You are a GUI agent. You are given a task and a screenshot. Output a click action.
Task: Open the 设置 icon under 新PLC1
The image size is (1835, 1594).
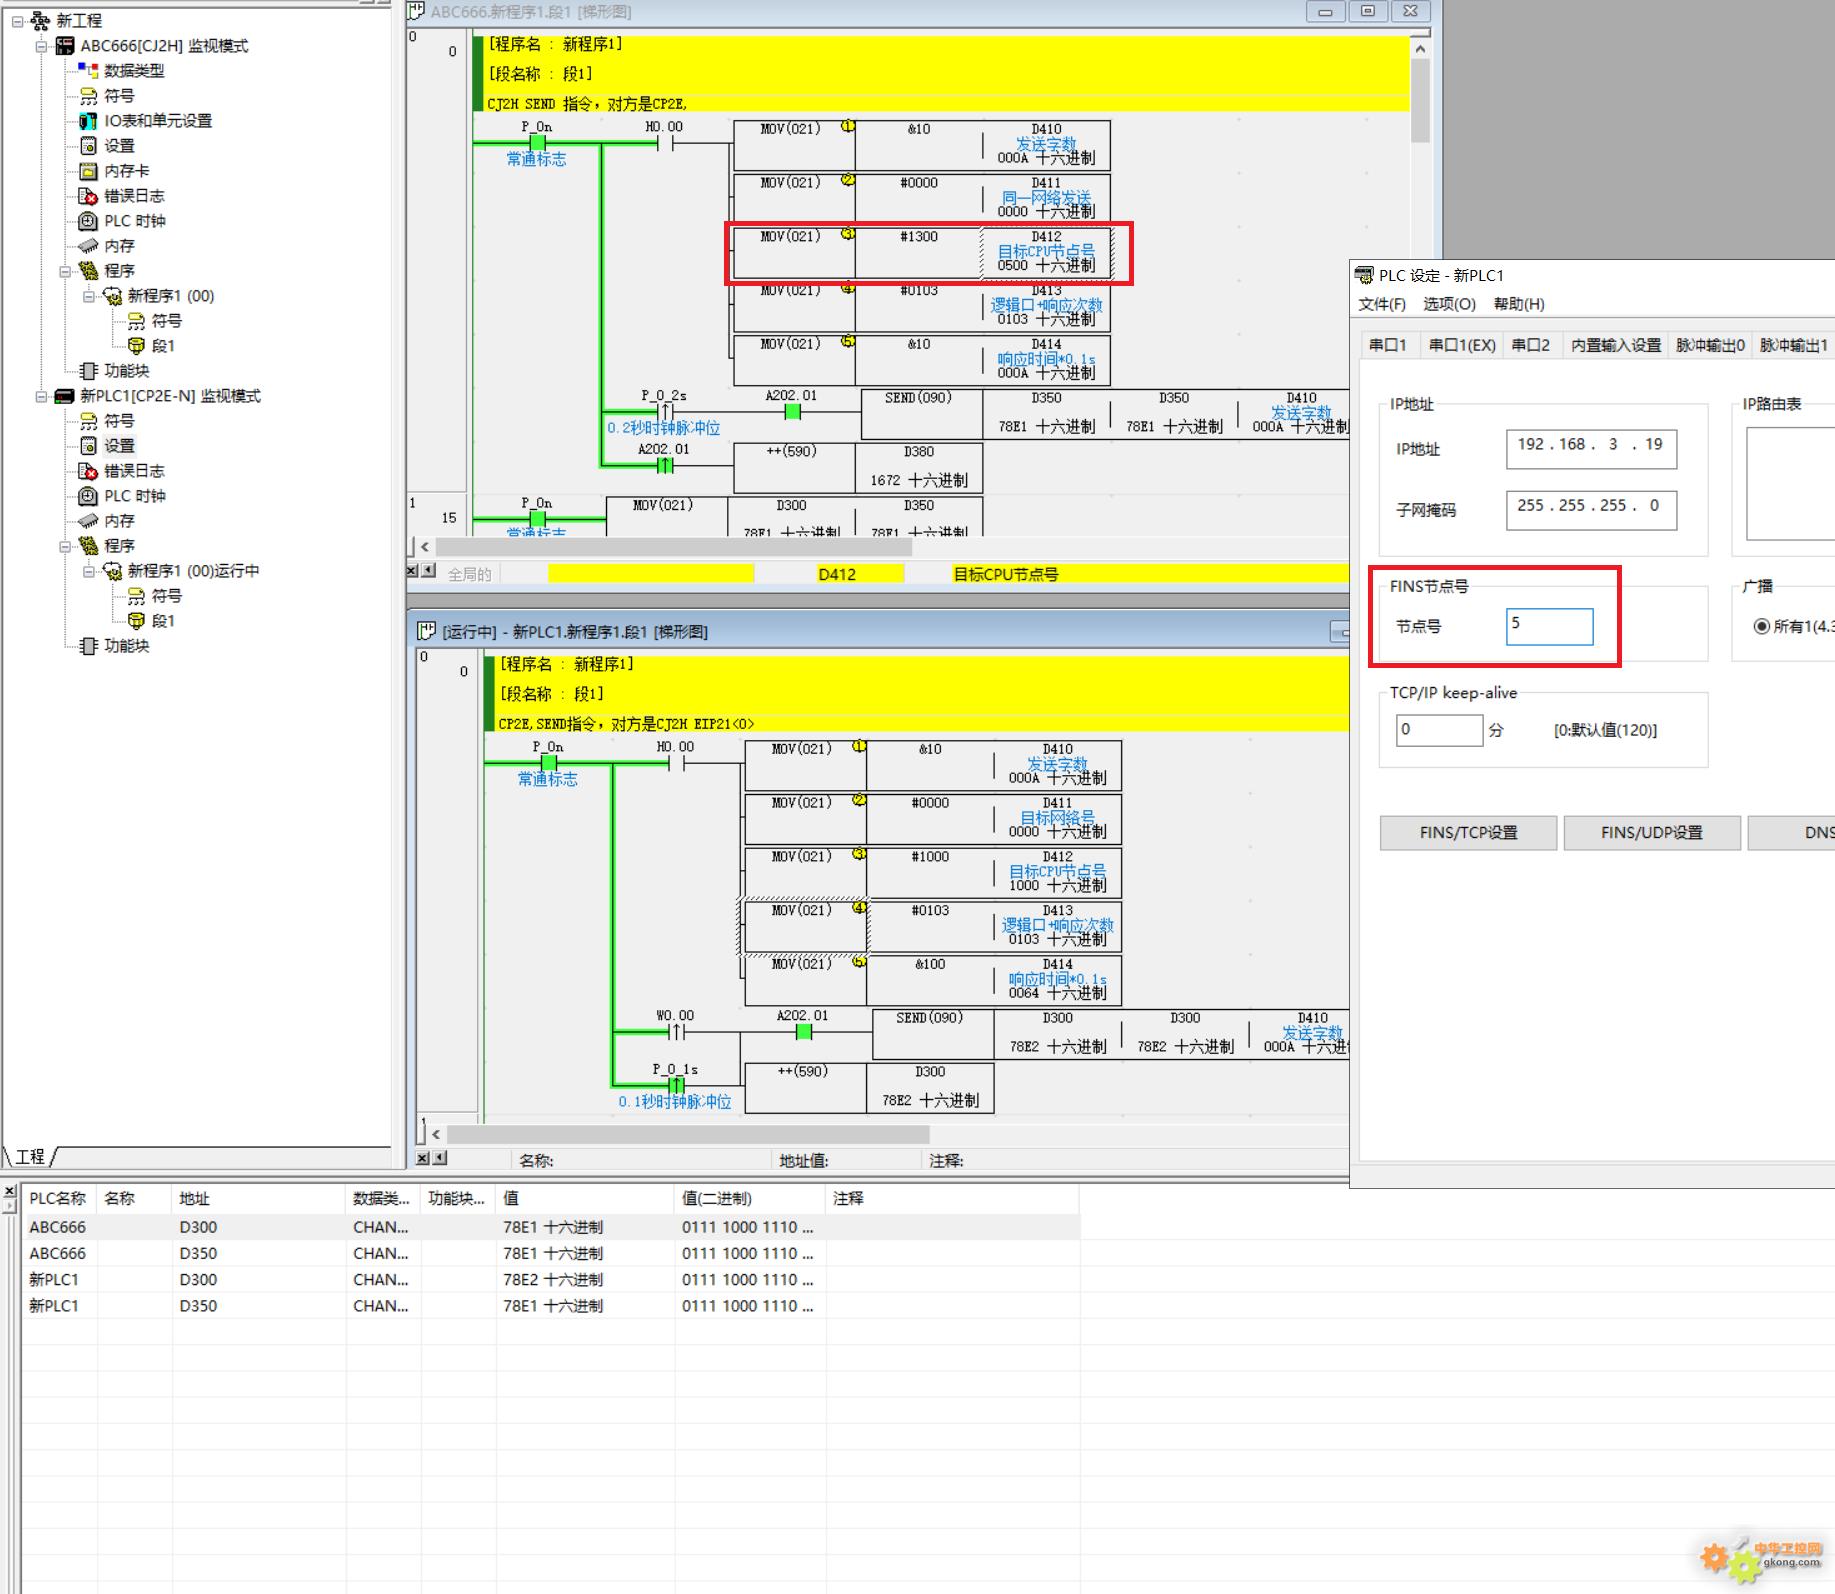(x=88, y=446)
